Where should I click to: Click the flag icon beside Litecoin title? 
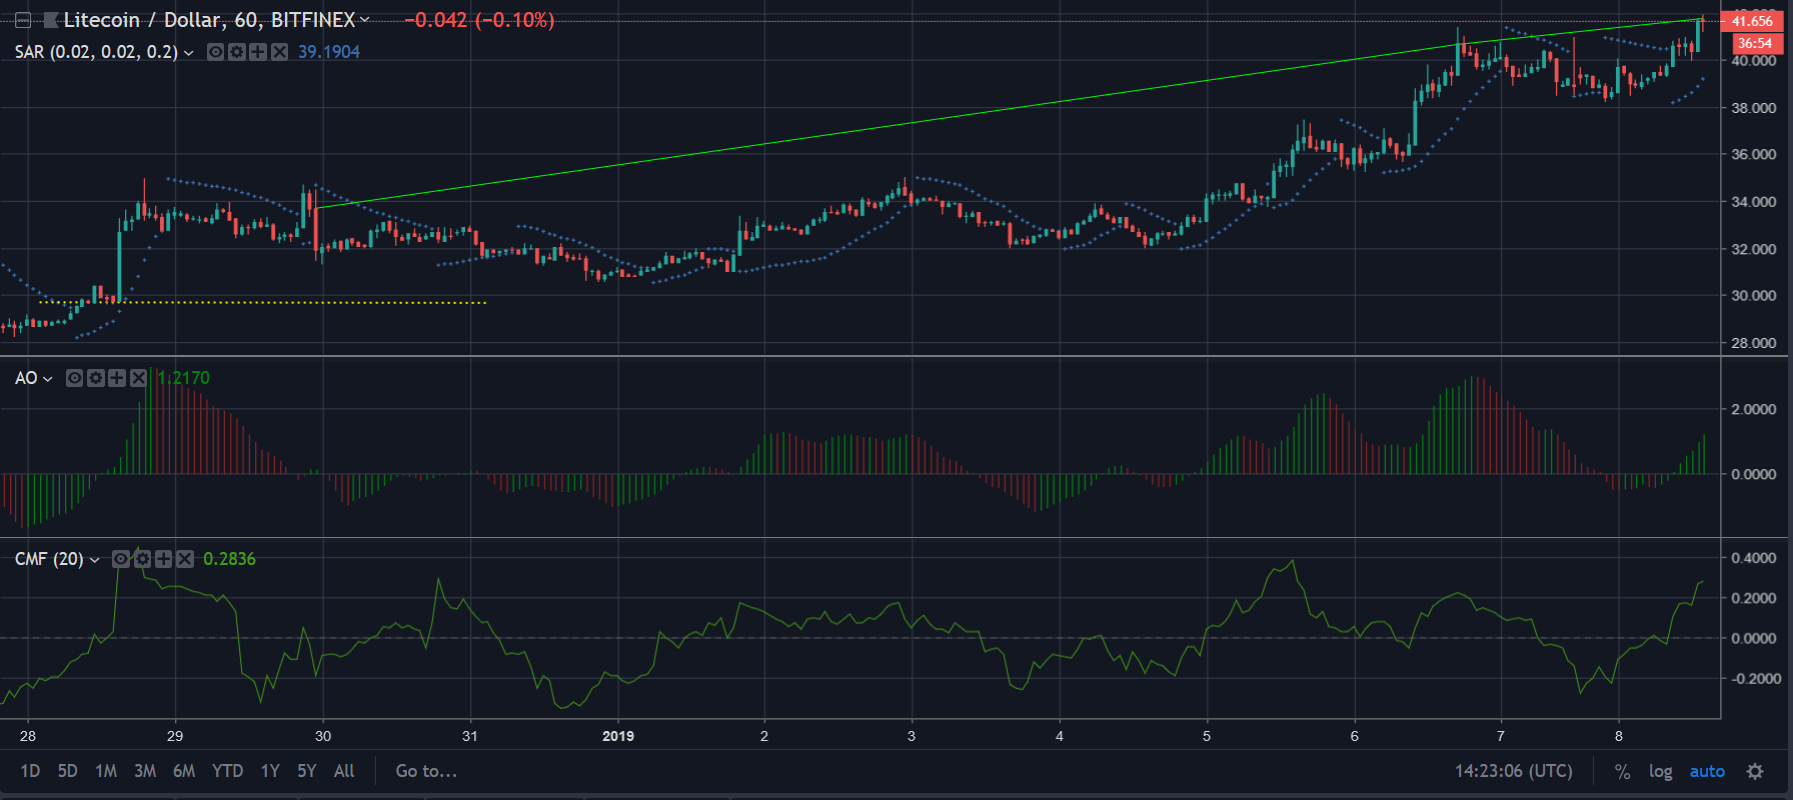pos(50,20)
